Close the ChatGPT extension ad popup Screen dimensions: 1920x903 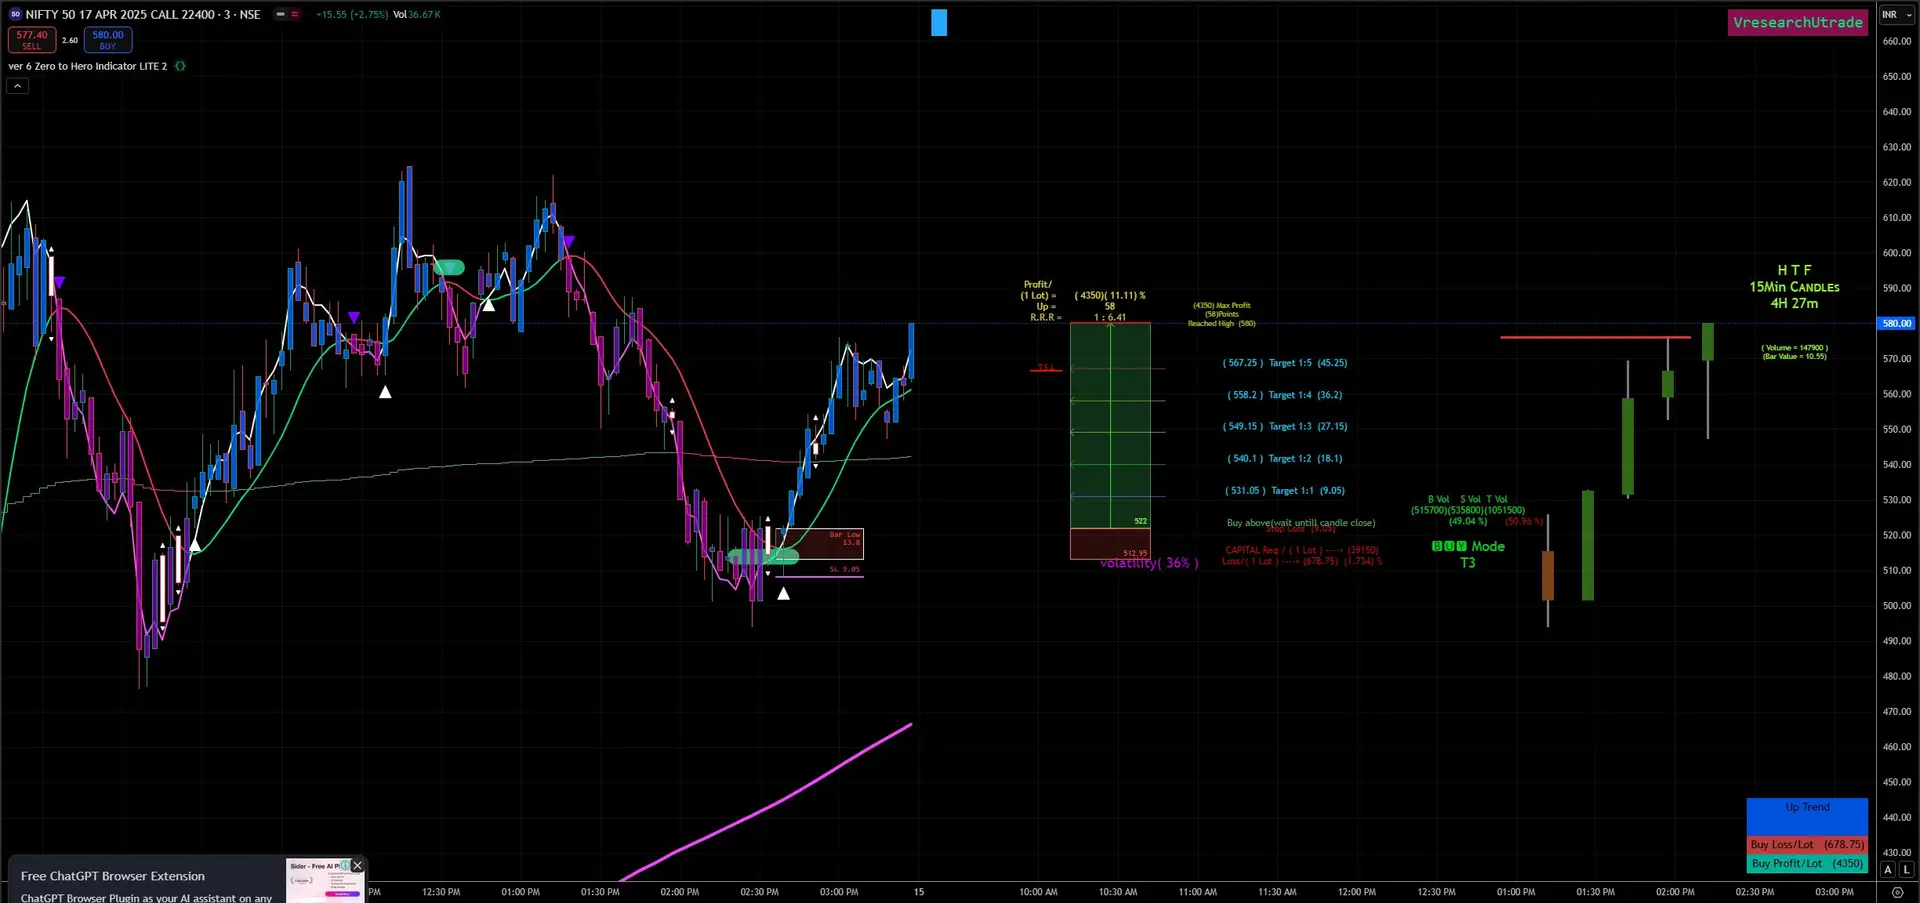pyautogui.click(x=357, y=866)
